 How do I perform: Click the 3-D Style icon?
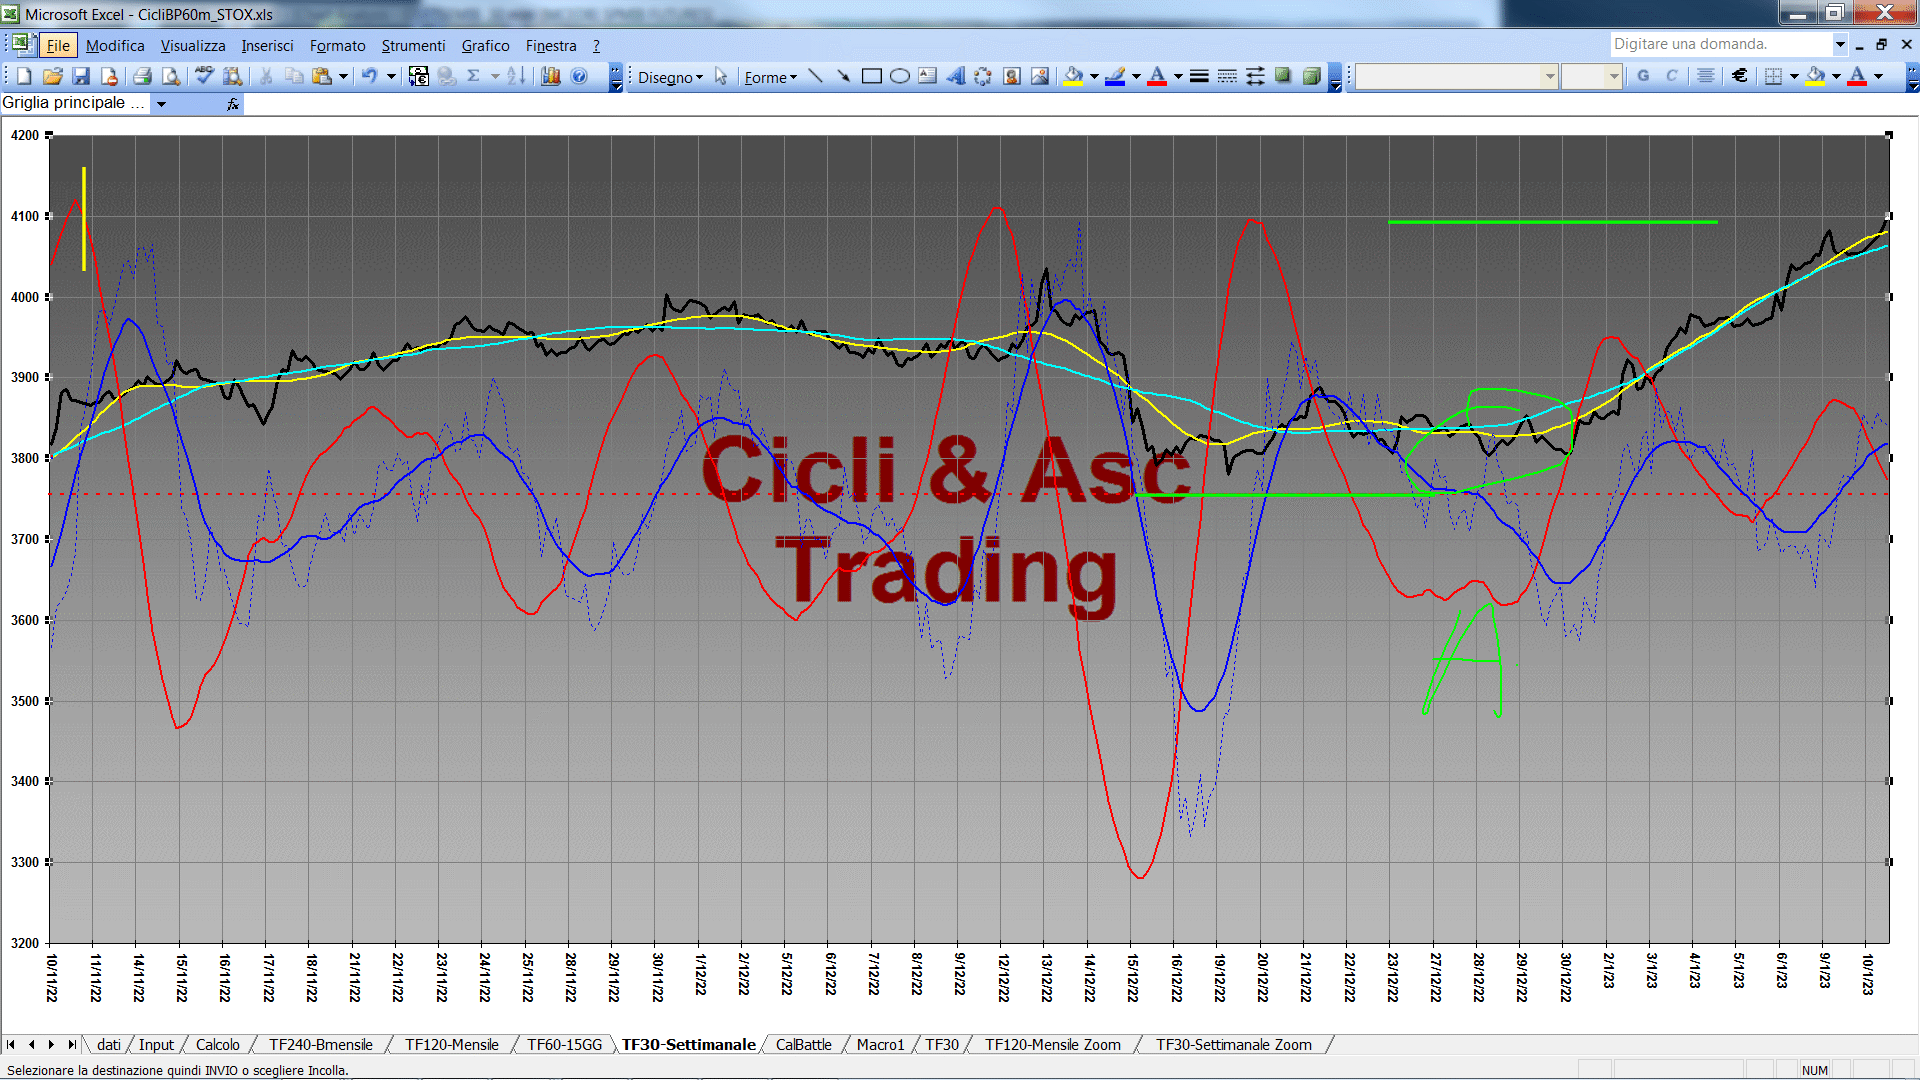coord(1311,76)
